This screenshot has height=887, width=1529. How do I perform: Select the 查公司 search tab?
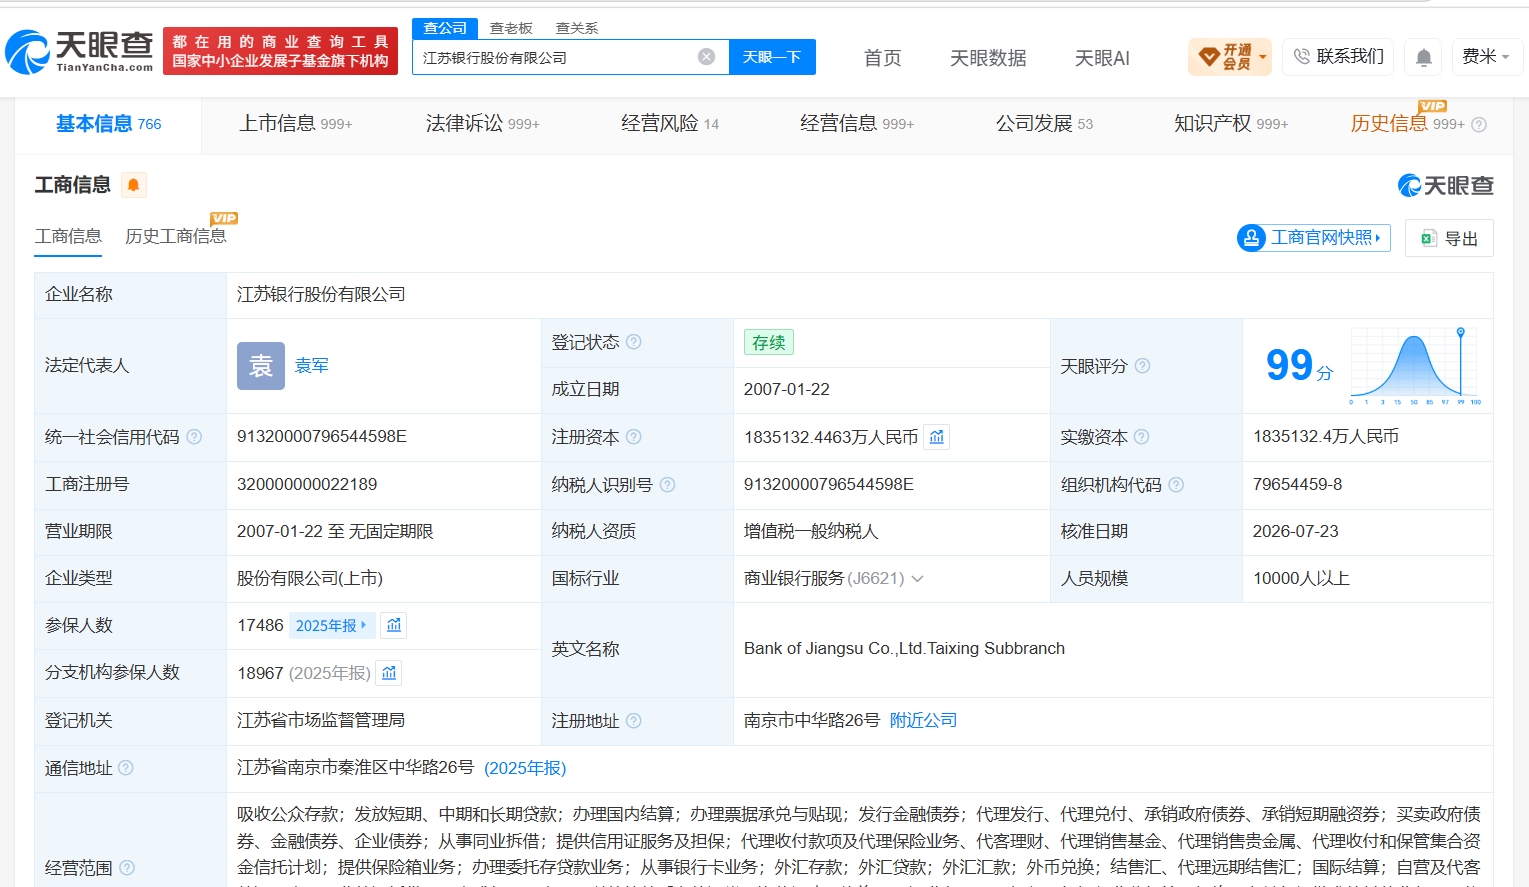click(x=445, y=28)
